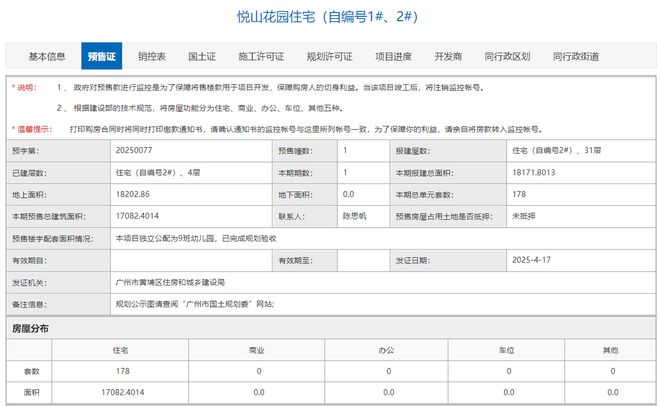The height and width of the screenshot is (406, 660).
Task: Switch to the 销控表 tab
Action: click(152, 56)
